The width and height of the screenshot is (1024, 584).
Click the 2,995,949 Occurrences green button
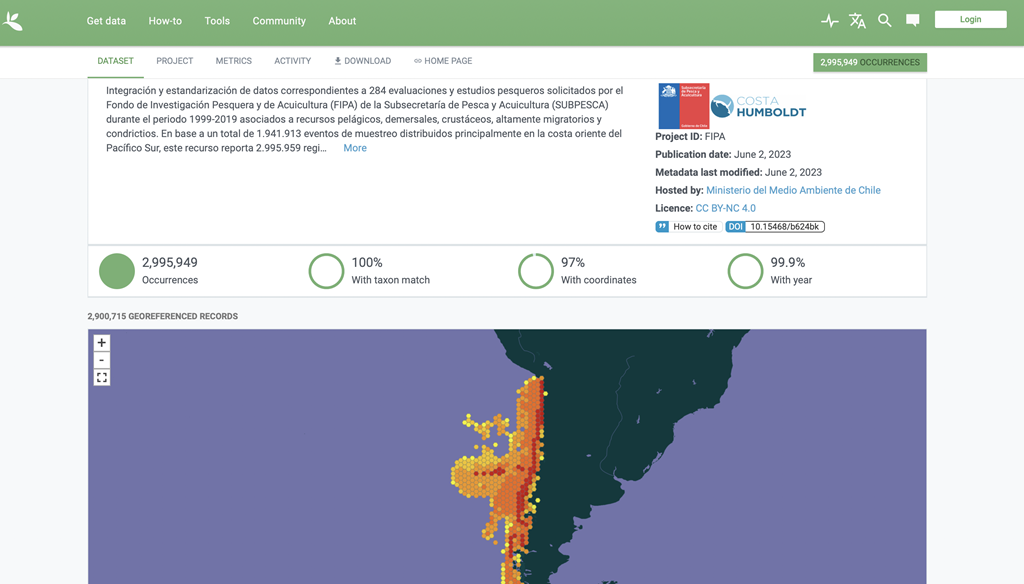(x=869, y=63)
